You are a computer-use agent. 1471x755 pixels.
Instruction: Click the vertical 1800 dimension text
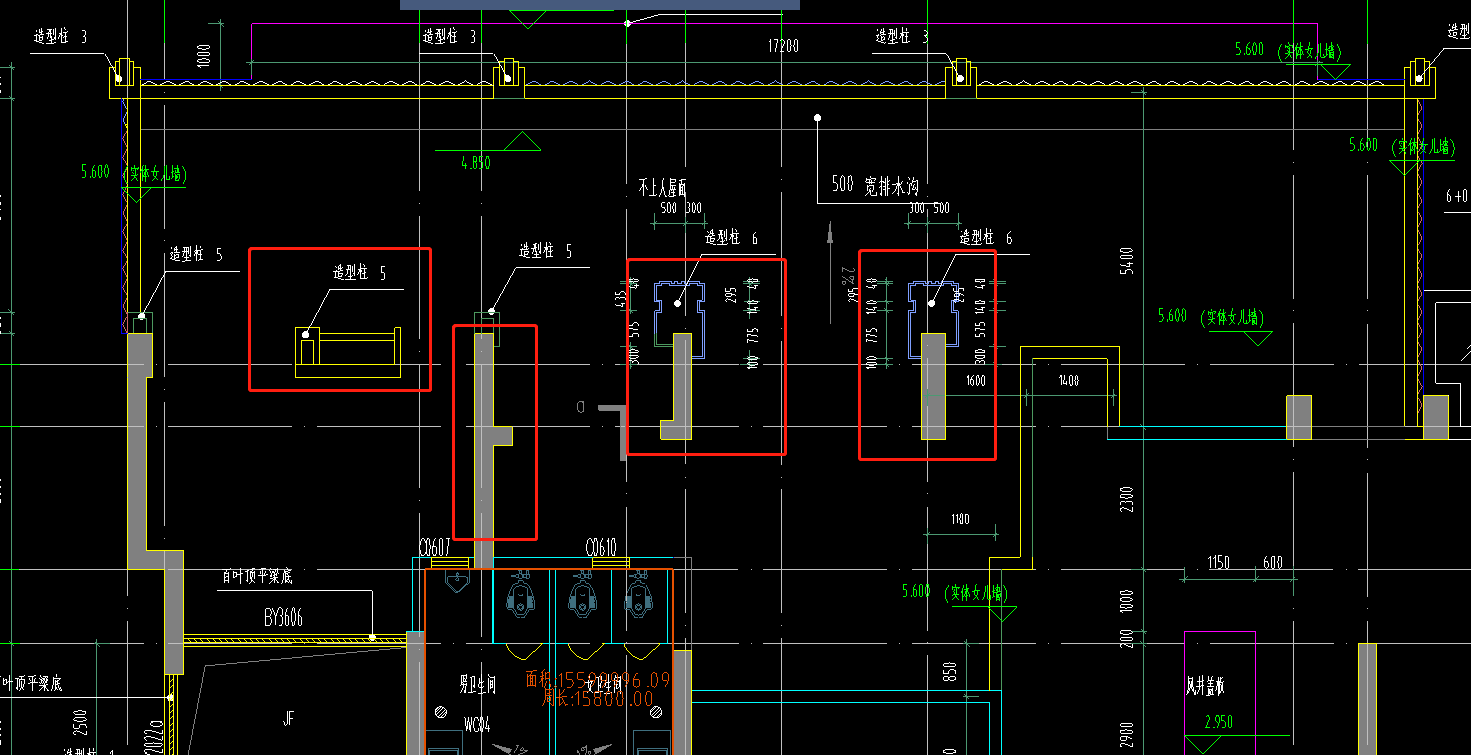pos(1127,603)
